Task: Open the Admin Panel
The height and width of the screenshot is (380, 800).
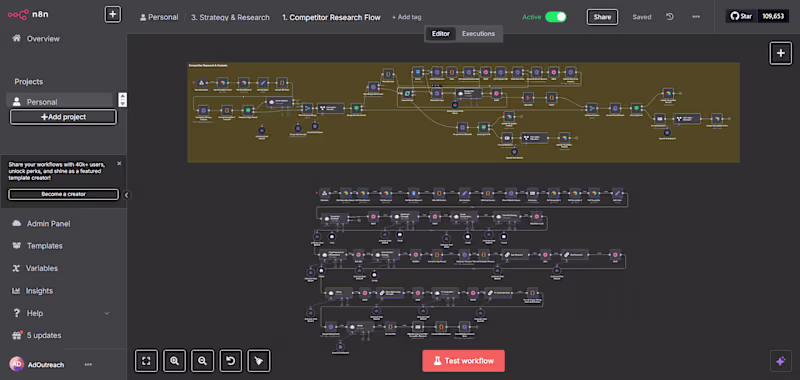Action: coord(48,223)
